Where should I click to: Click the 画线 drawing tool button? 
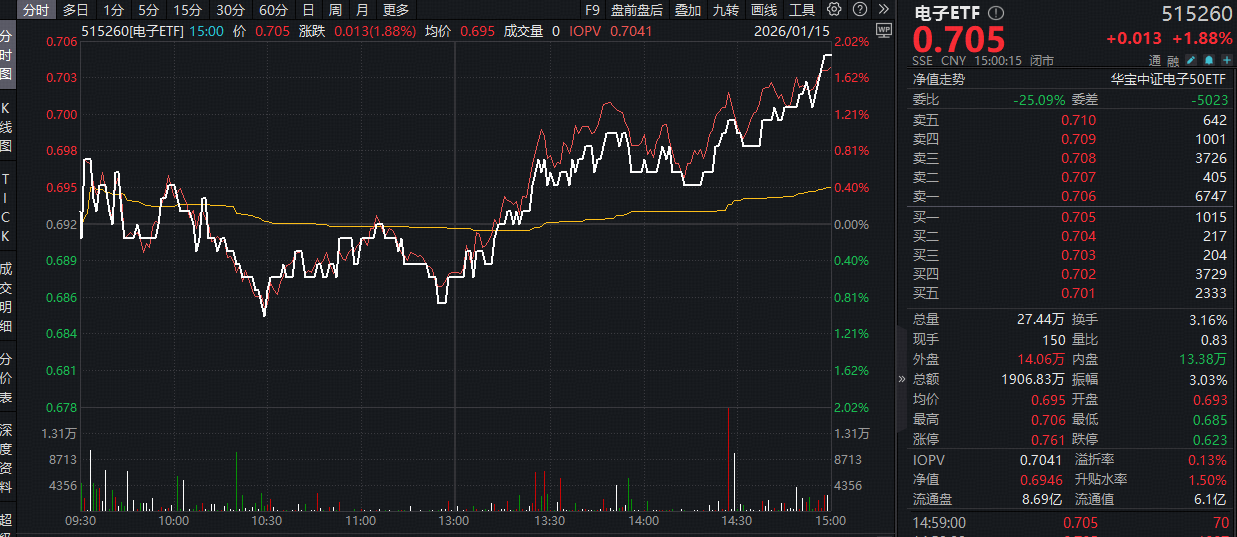764,10
